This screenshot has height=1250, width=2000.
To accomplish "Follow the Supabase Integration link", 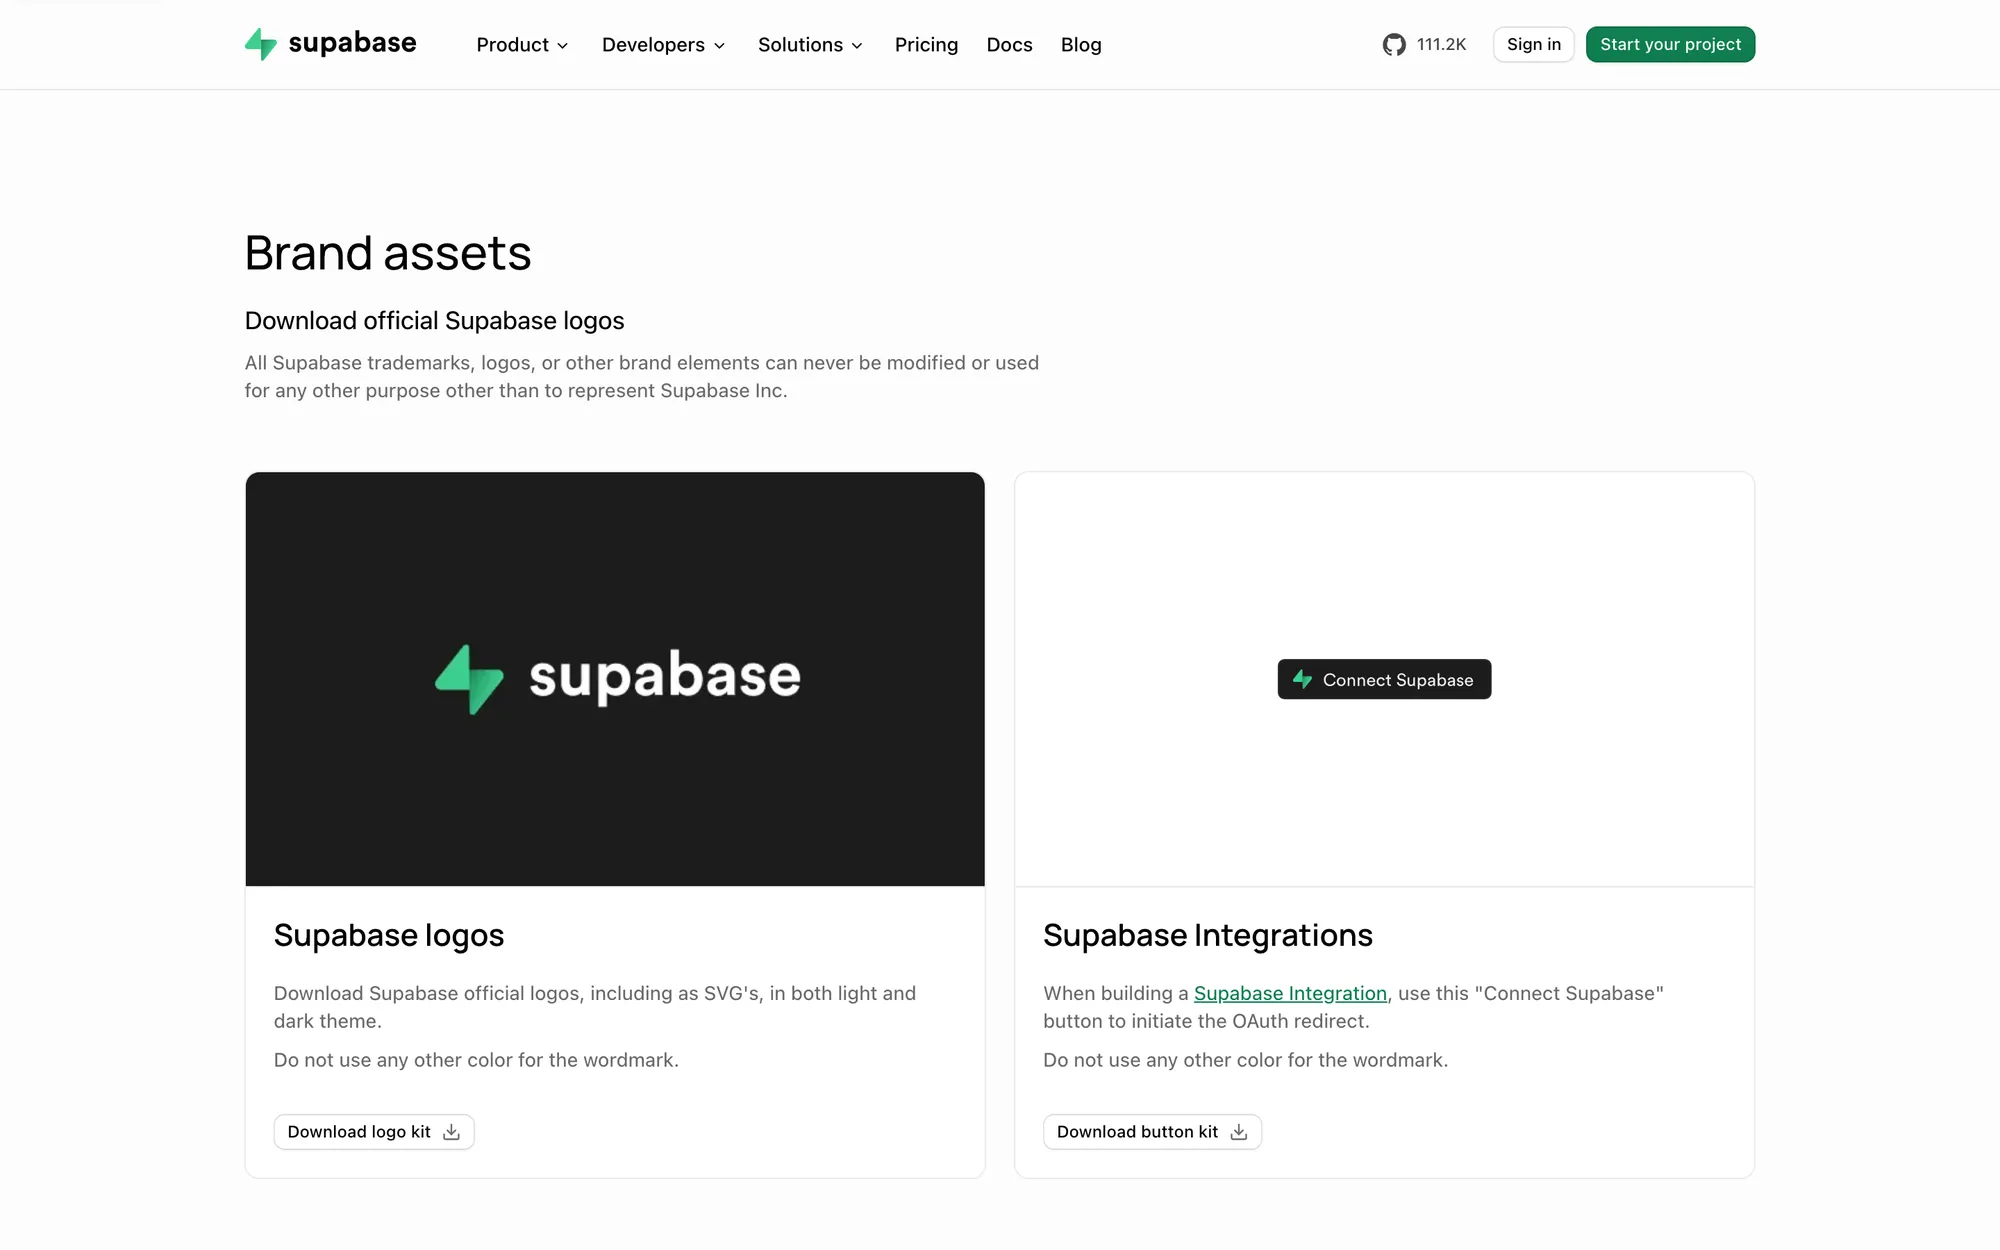I will 1290,993.
